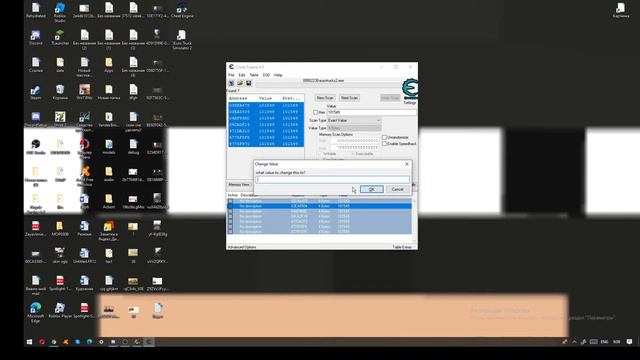Click the Cheat Engine logo Settings icon
This screenshot has height=360, width=640.
click(x=410, y=89)
